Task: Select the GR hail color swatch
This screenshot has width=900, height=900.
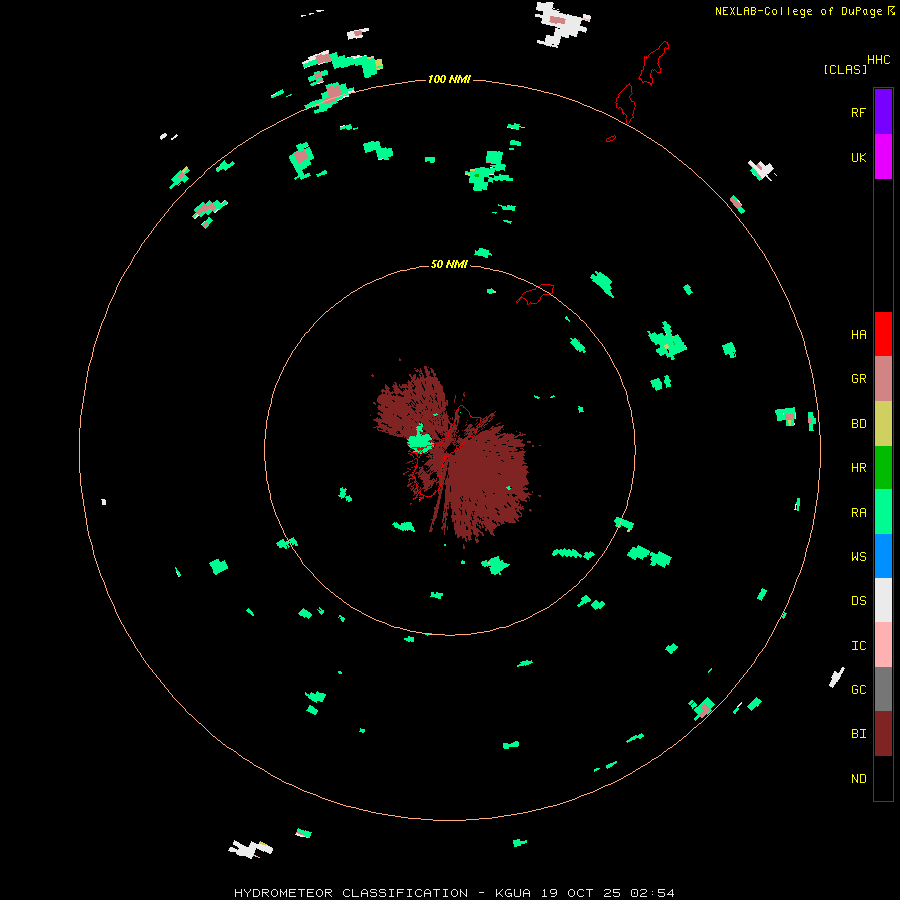Action: pos(883,378)
